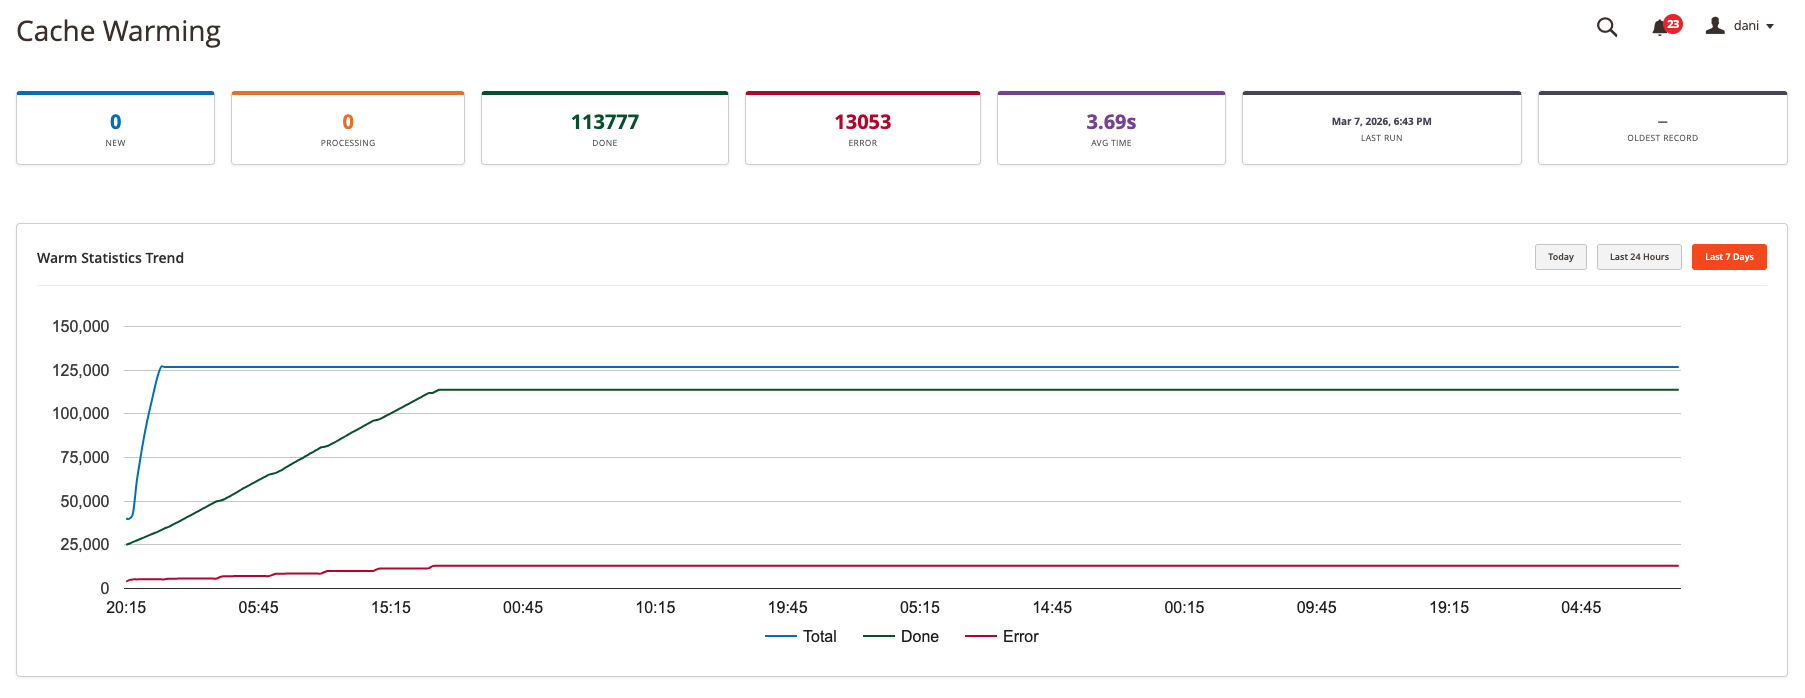Image resolution: width=1805 pixels, height=698 pixels.
Task: Open the search magnifier icon
Action: 1607,27
